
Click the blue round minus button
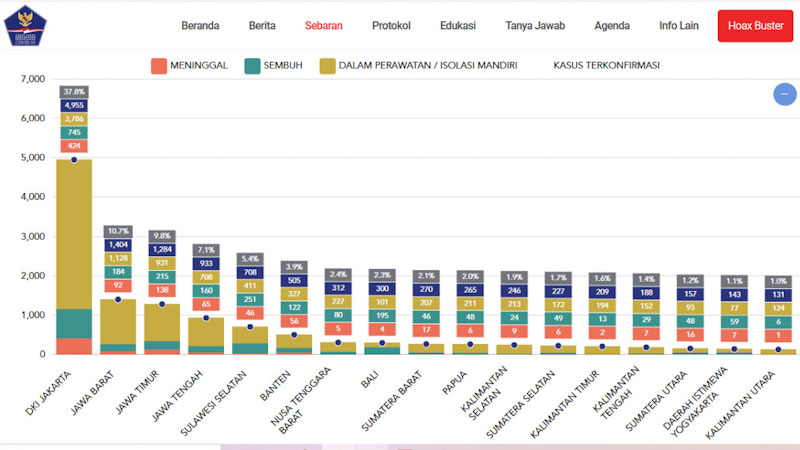point(785,94)
